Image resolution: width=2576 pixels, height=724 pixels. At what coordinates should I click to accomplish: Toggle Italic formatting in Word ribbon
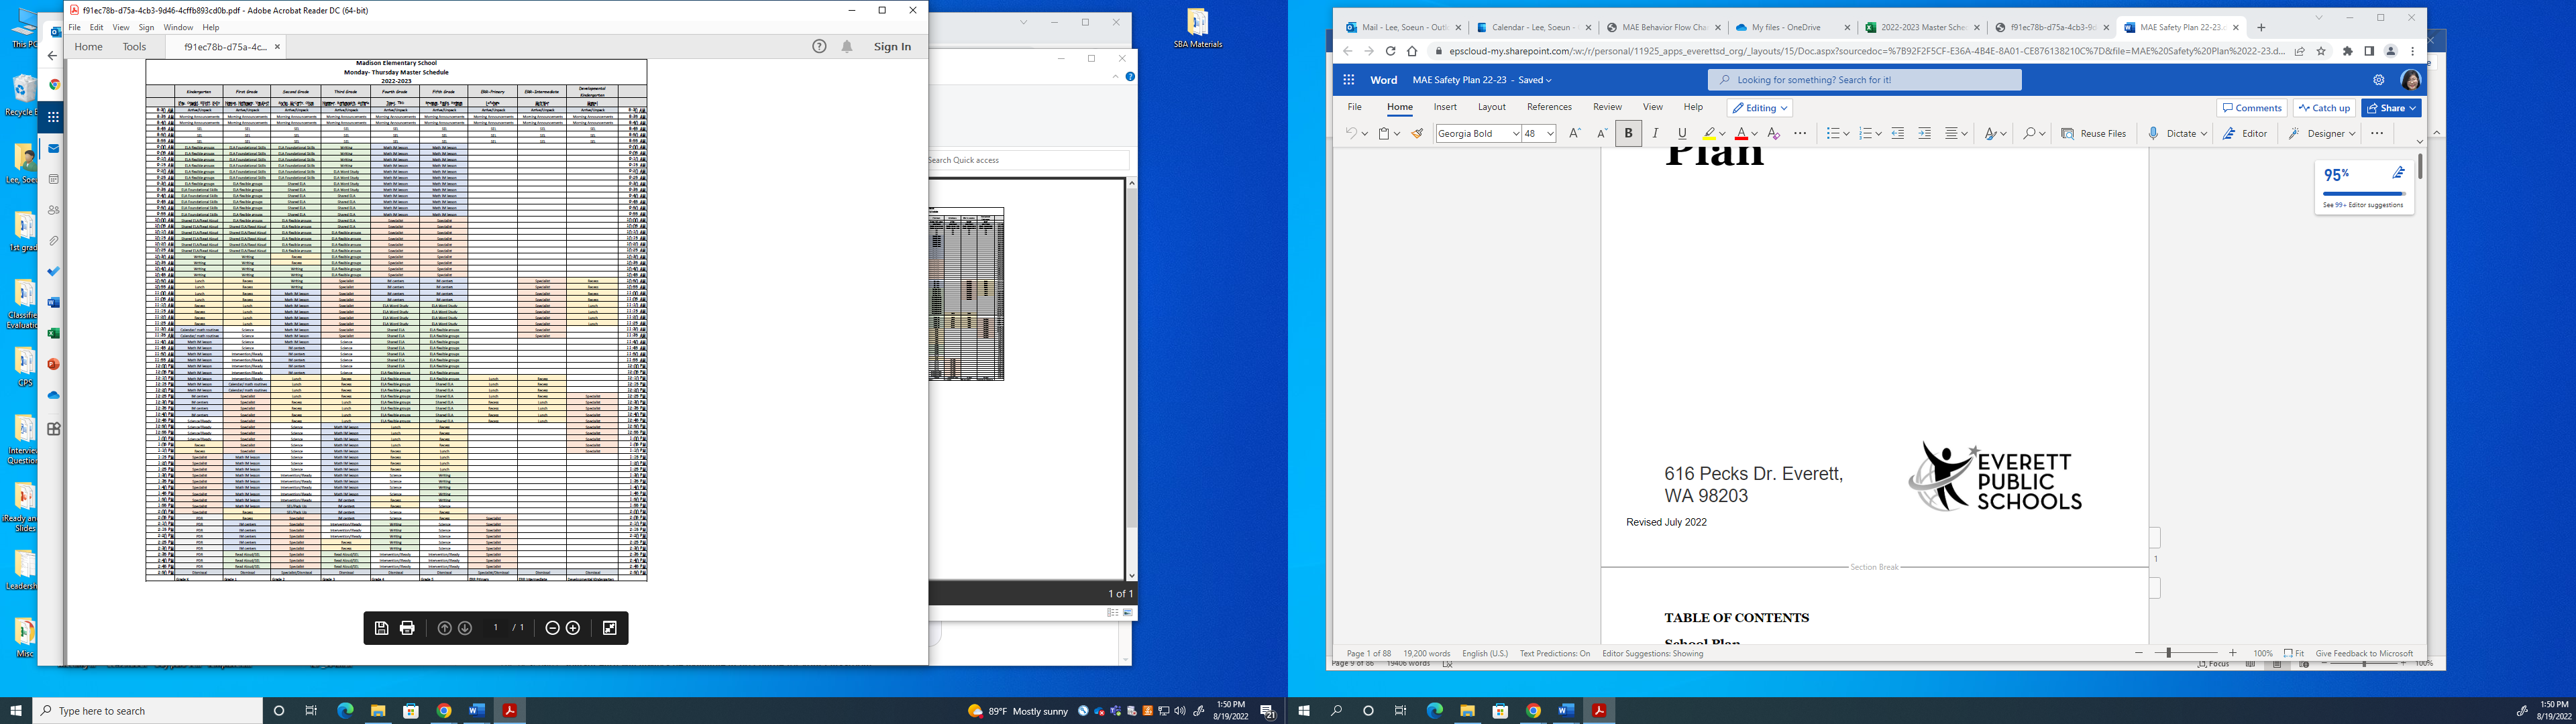(1655, 133)
